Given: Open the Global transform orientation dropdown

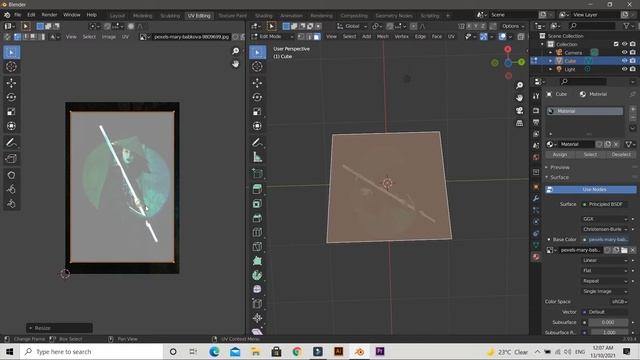Looking at the screenshot, I should 352,26.
